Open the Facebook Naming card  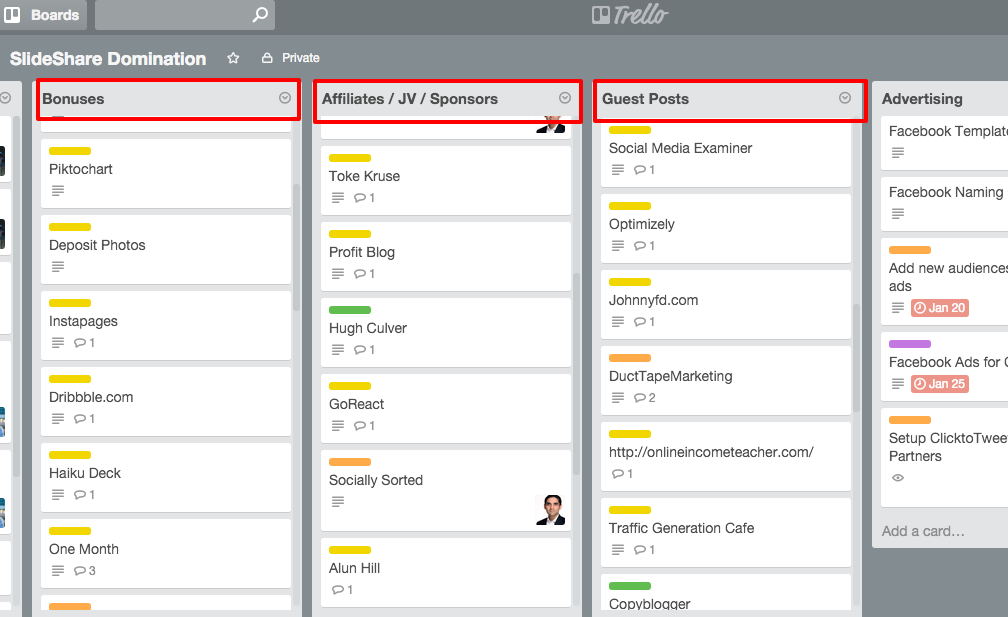click(x=944, y=204)
